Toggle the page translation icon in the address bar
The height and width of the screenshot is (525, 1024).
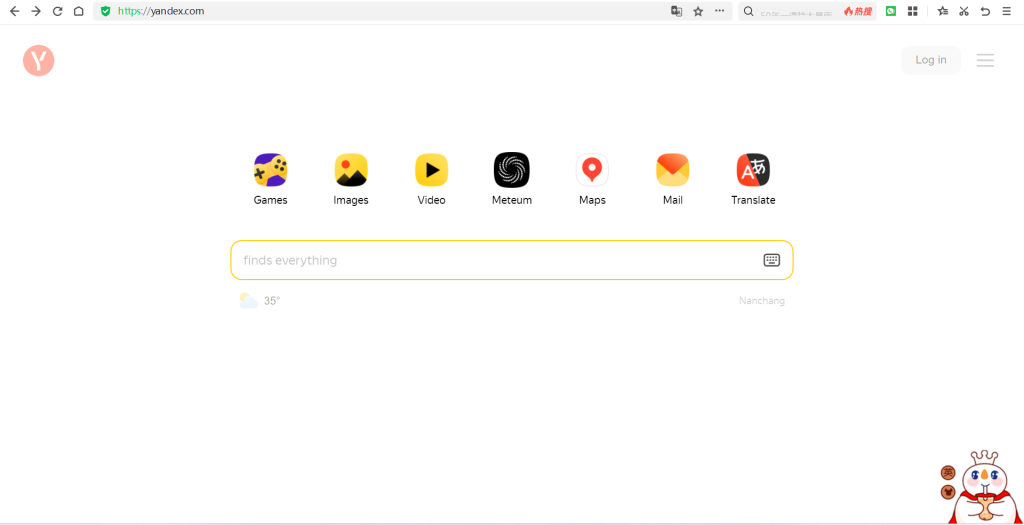click(x=677, y=11)
